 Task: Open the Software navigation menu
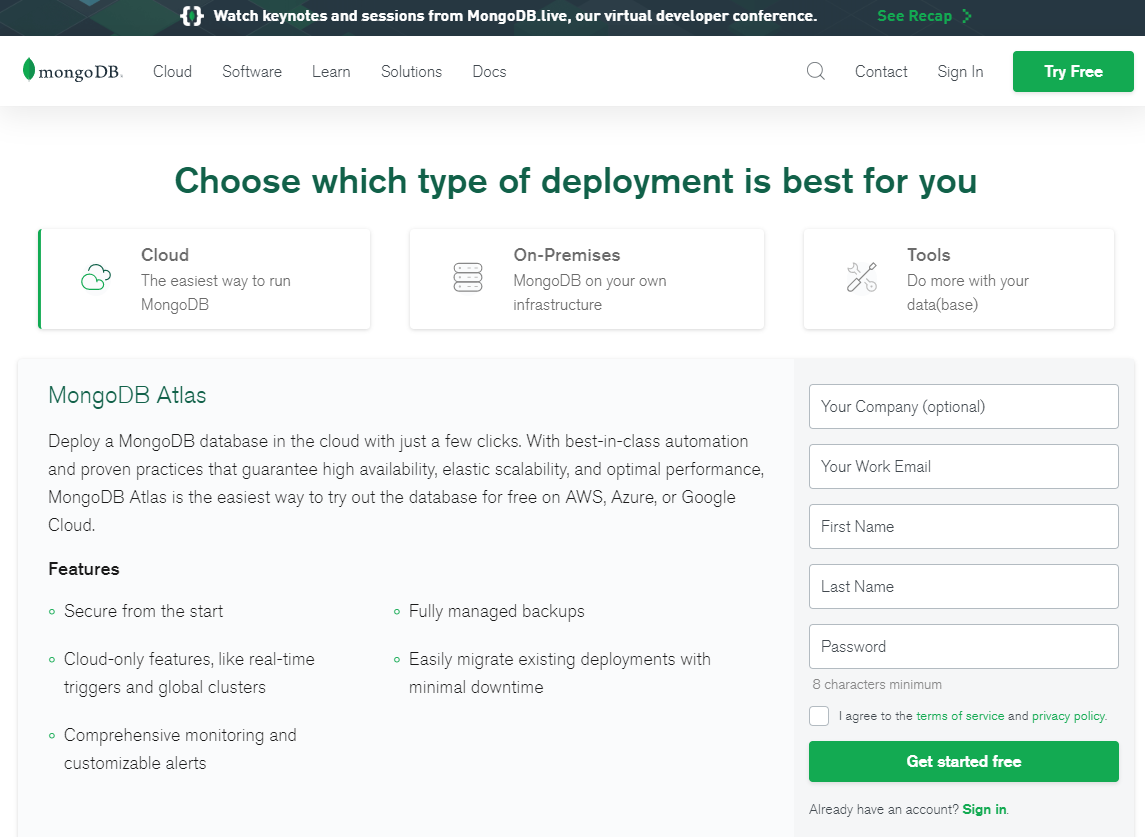252,72
